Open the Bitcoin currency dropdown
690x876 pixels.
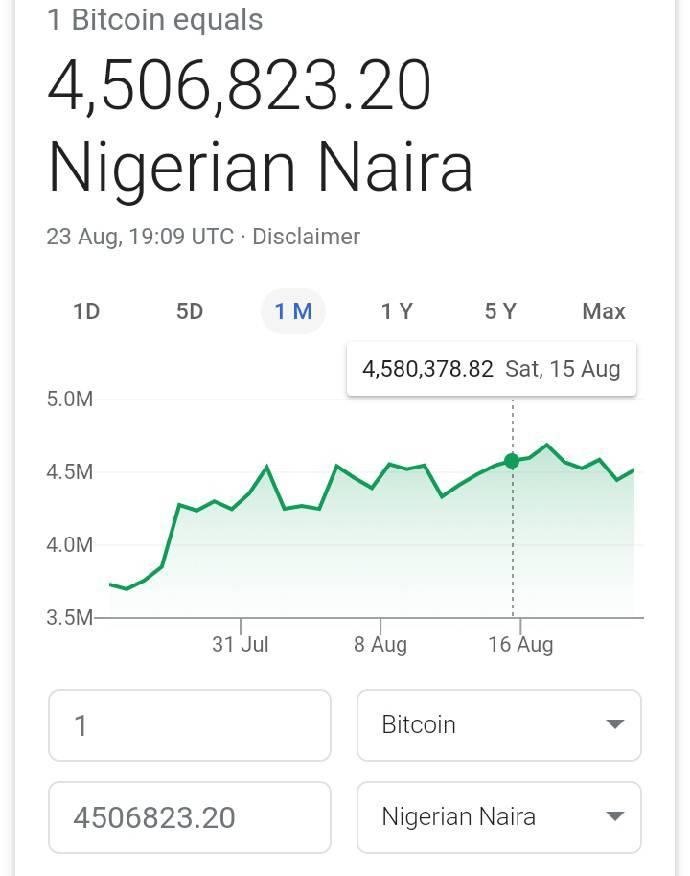tap(499, 725)
